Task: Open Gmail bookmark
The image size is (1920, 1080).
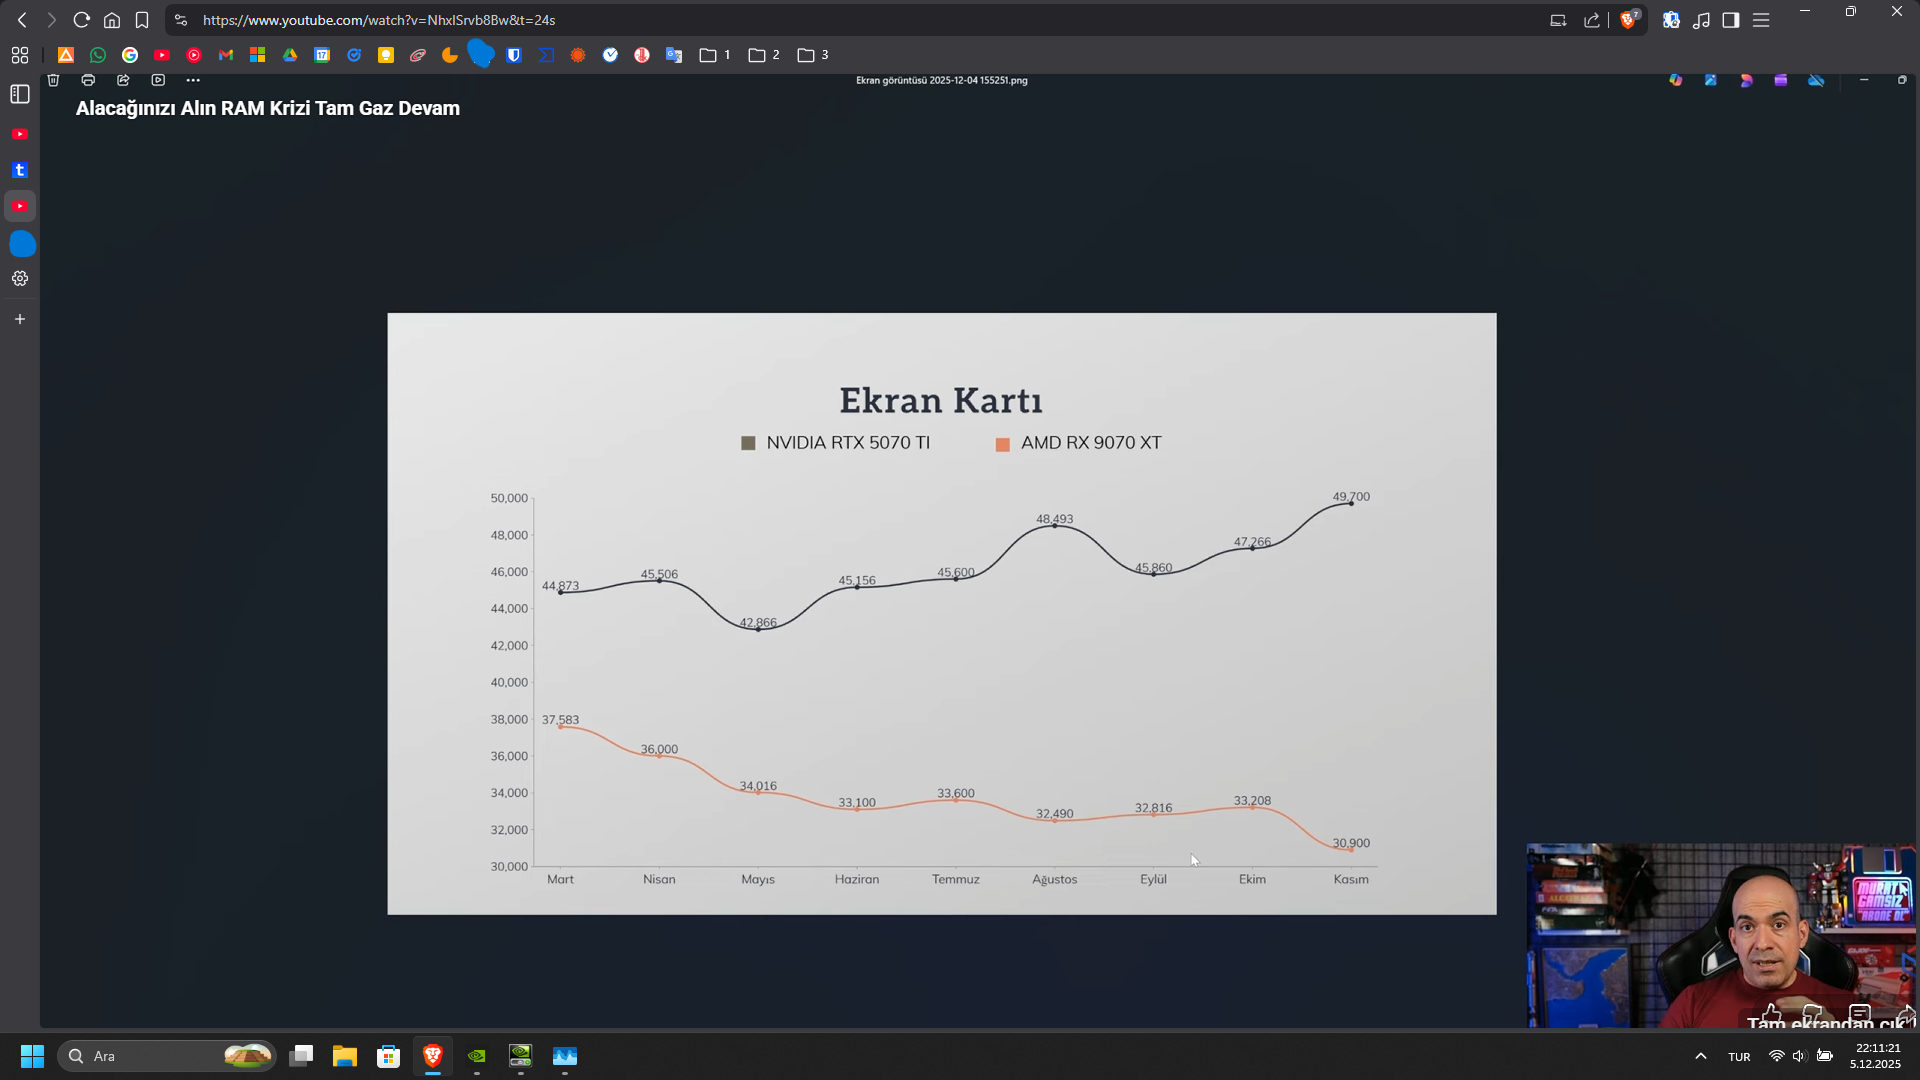Action: point(226,55)
